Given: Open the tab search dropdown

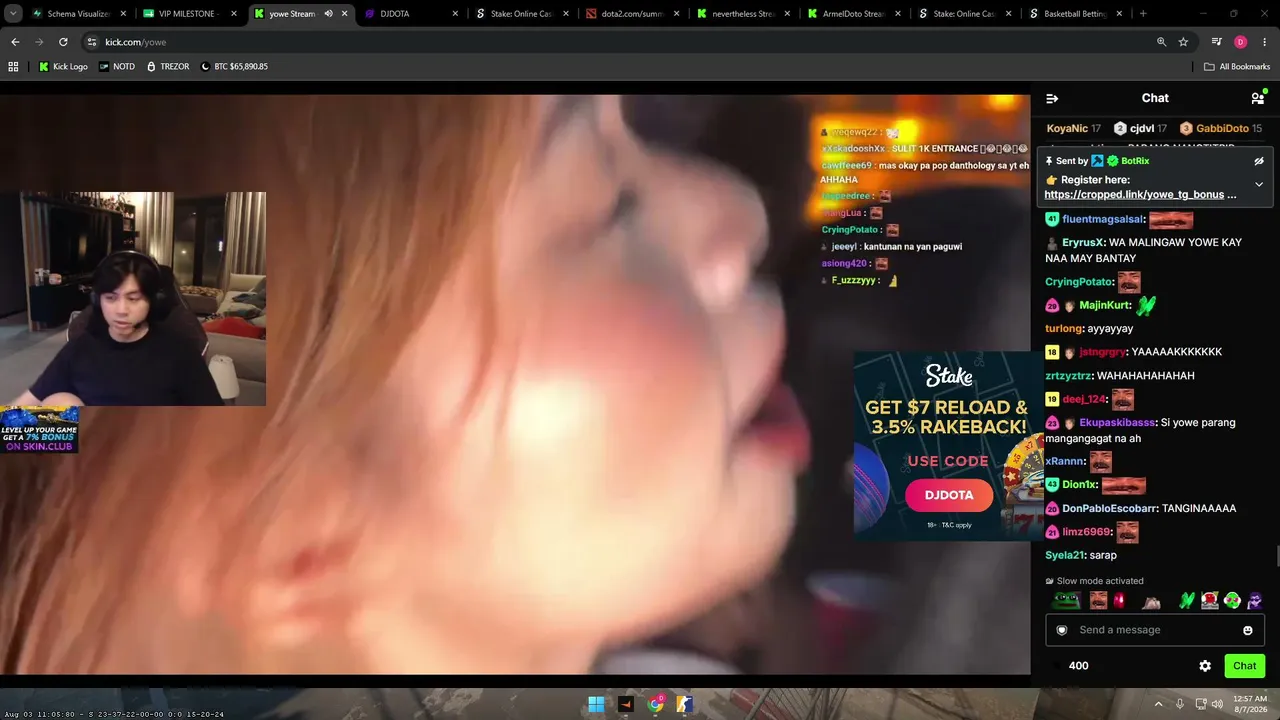Looking at the screenshot, I should pos(13,14).
